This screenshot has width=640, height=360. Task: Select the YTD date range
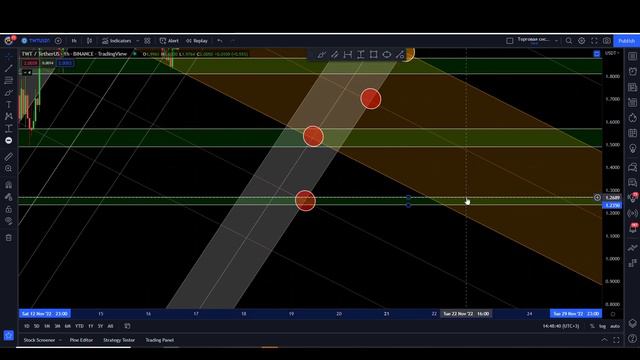click(79, 326)
